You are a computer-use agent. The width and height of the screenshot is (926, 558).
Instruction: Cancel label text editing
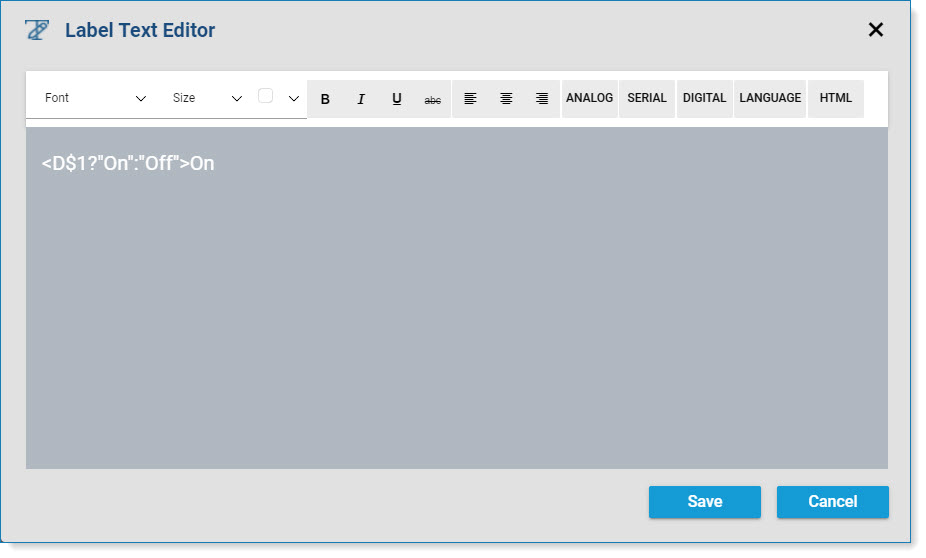pos(833,502)
